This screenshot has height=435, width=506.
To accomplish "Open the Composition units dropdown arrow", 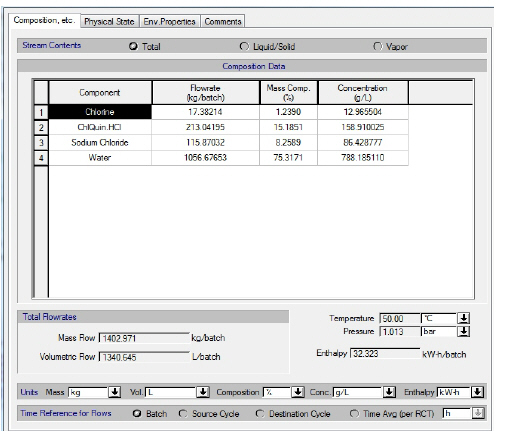I will coord(298,392).
